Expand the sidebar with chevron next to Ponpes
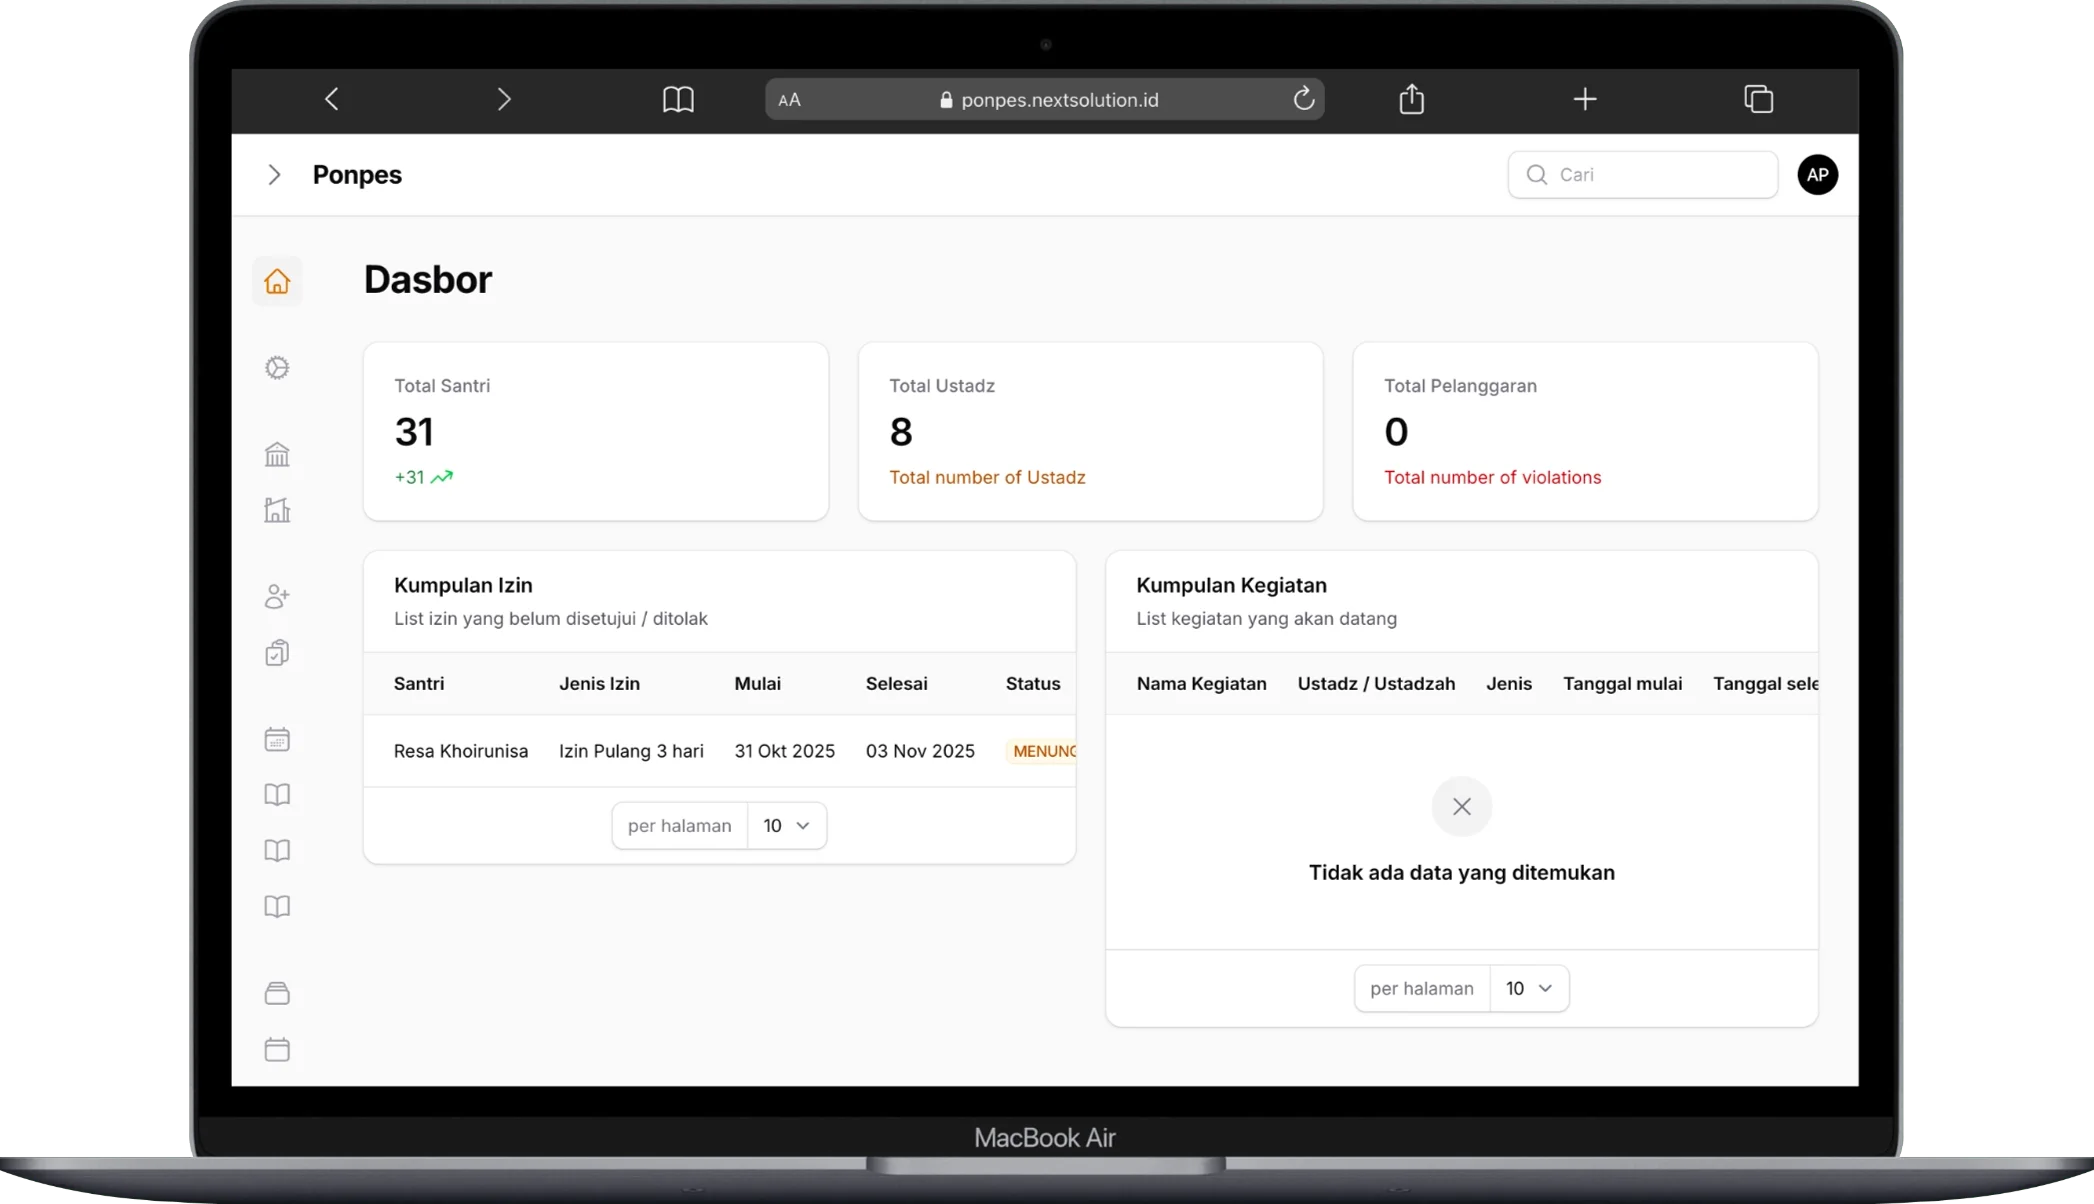This screenshot has width=2094, height=1204. (274, 175)
